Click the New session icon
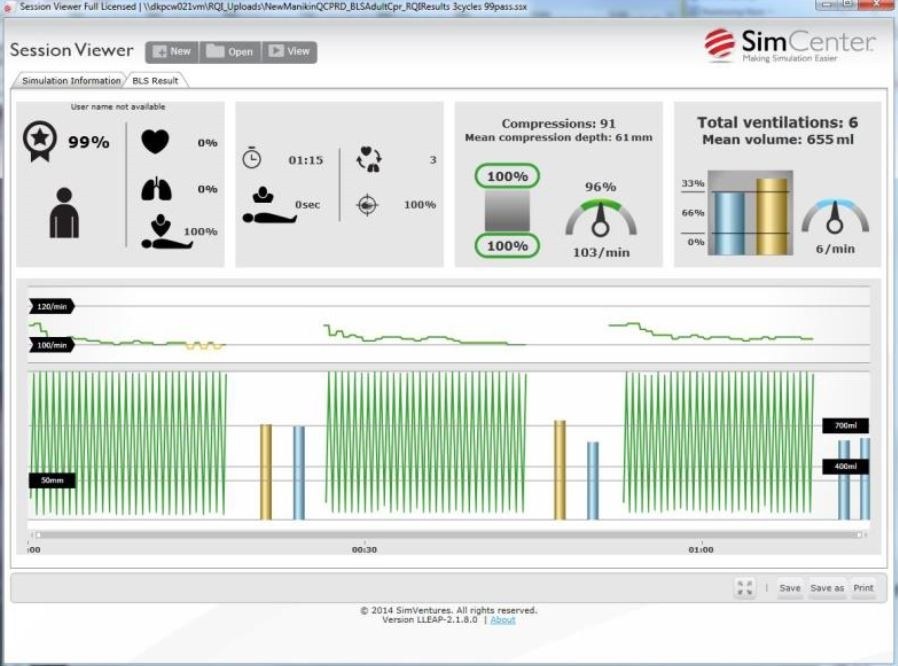Screen dimensions: 898x666 tap(159, 50)
